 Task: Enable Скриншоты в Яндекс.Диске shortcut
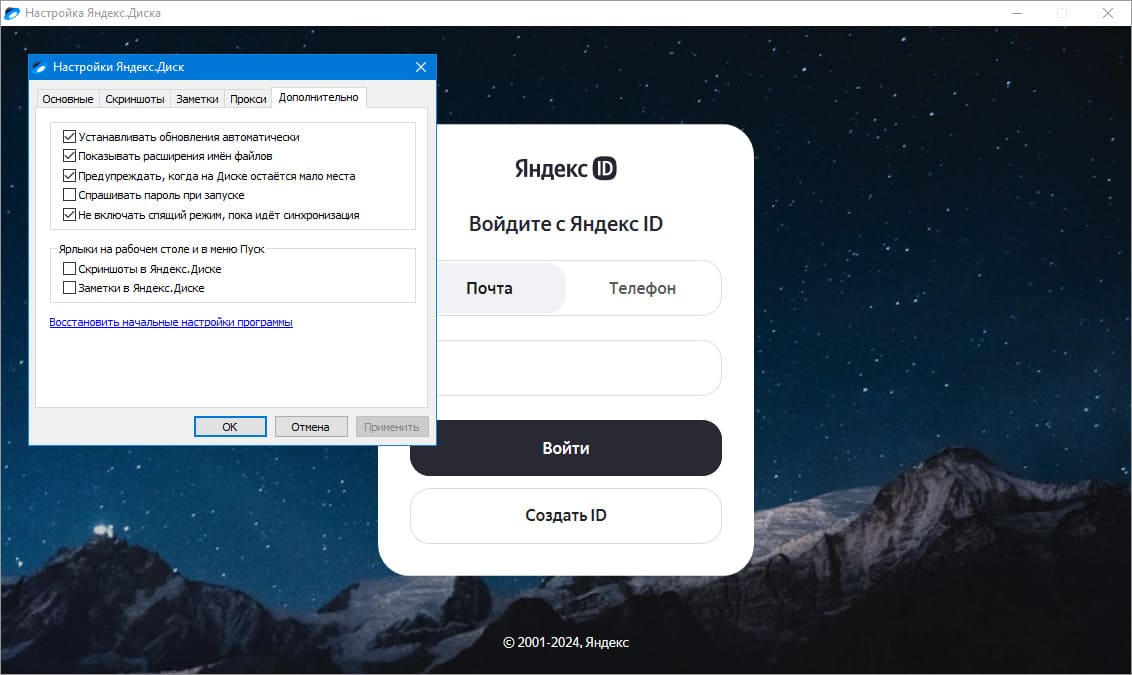tap(69, 269)
